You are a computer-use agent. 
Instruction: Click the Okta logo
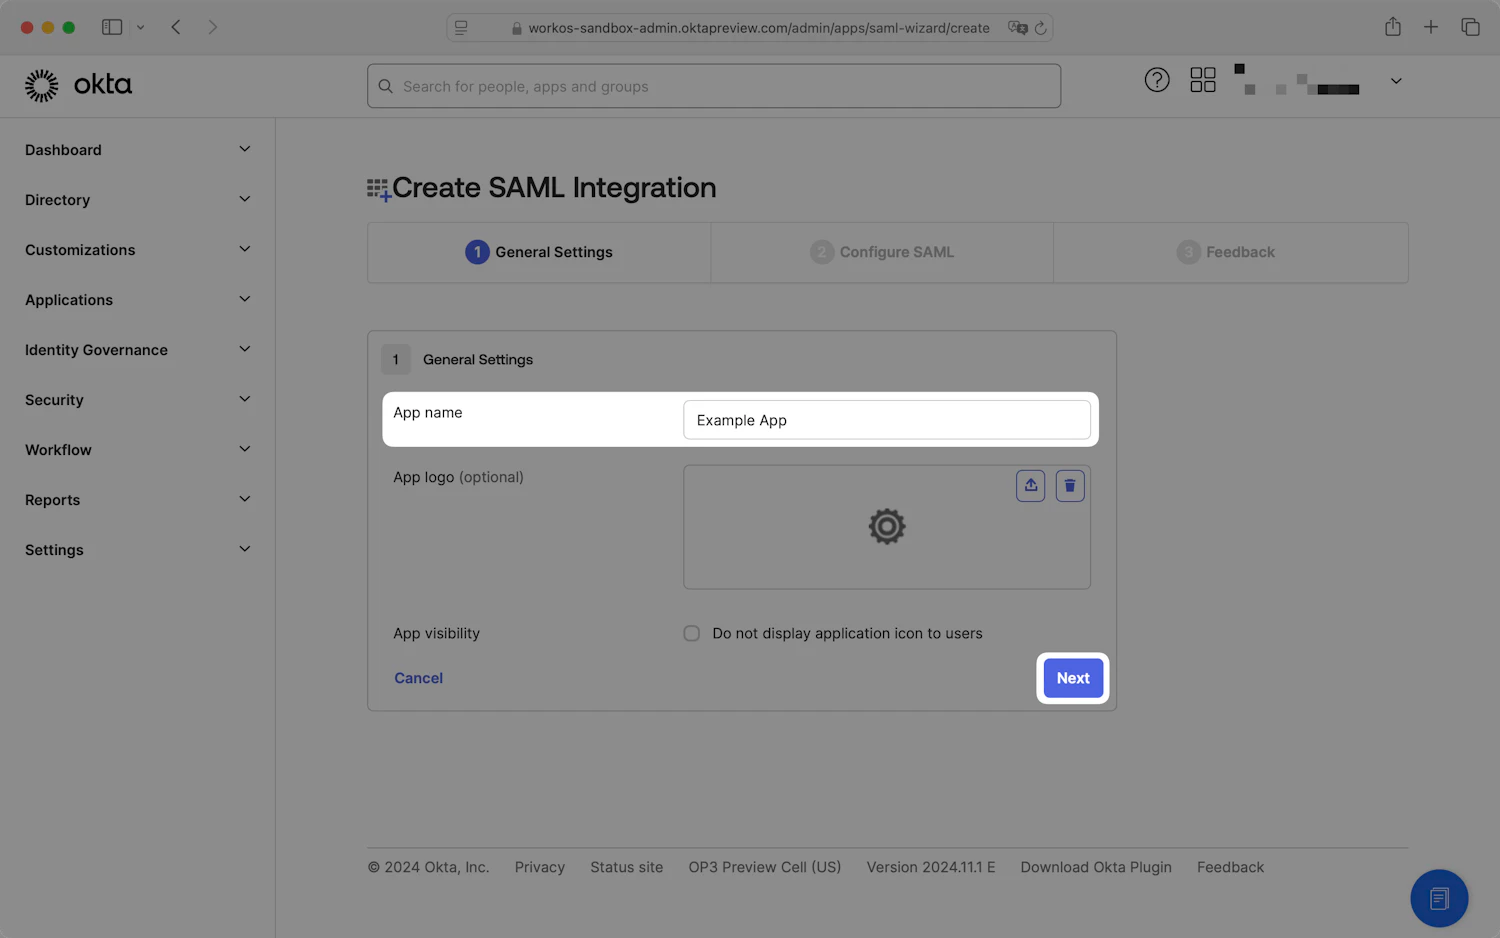[x=78, y=85]
